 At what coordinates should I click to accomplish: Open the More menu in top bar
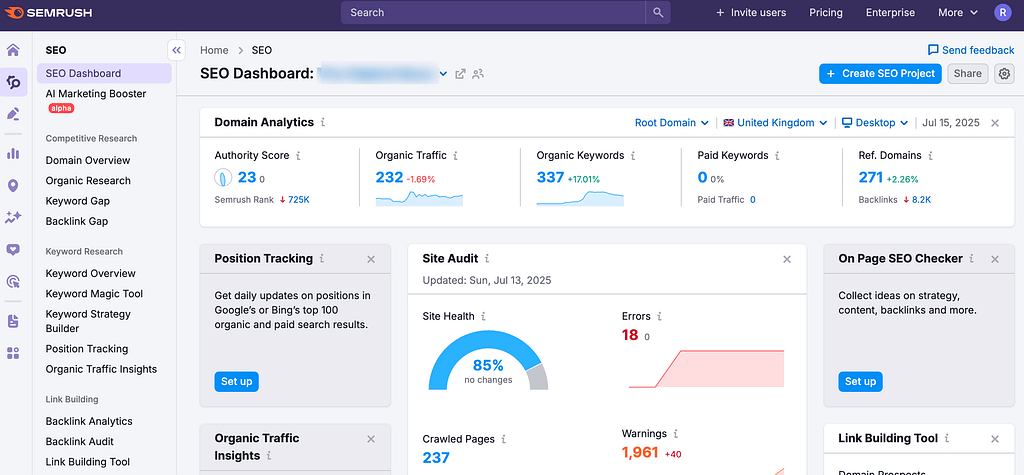(957, 13)
